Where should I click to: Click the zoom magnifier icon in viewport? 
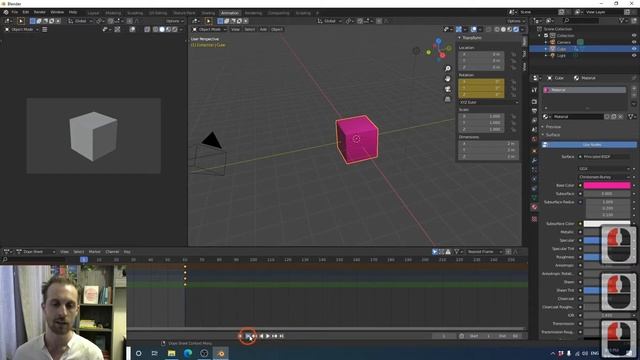pyautogui.click(x=448, y=69)
